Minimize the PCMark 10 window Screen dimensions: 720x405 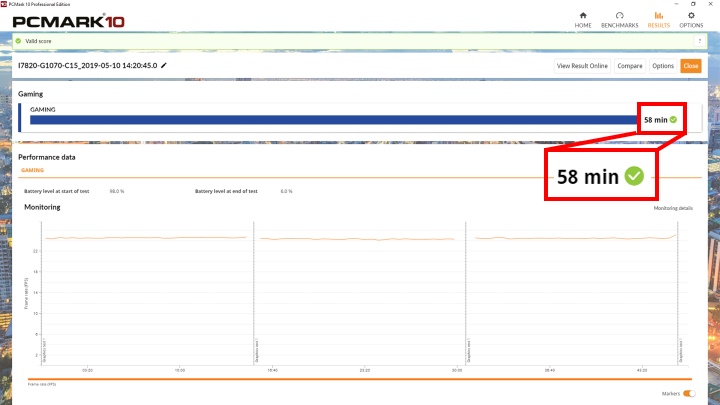[x=676, y=4]
